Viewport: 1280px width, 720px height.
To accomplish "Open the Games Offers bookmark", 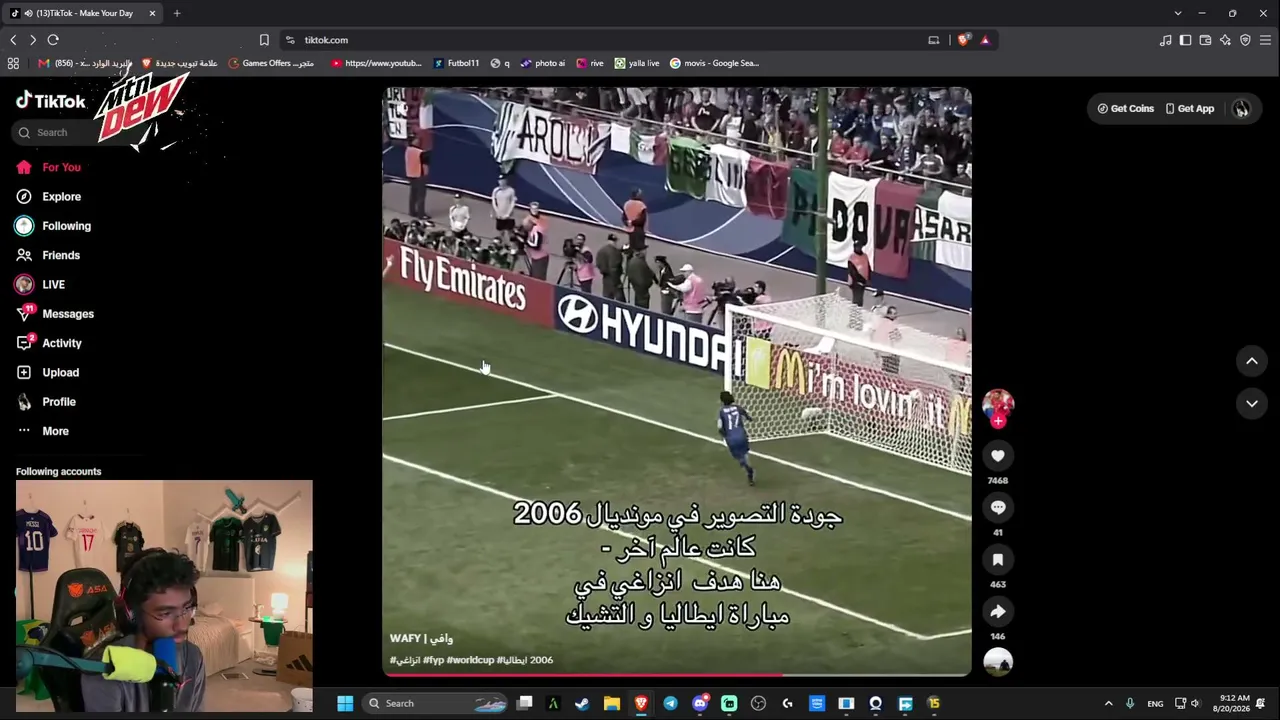I will coord(271,63).
